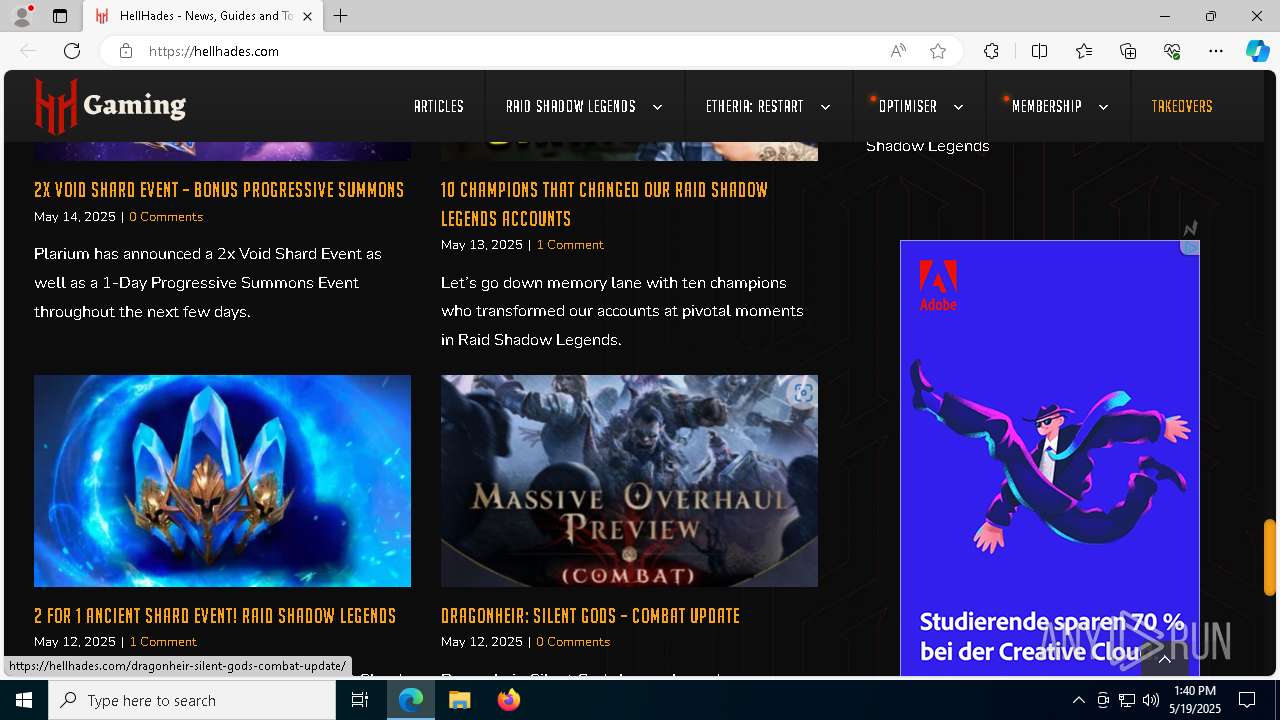Image resolution: width=1280 pixels, height=720 pixels.
Task: Open the Massive Overhaul Preview thumbnail
Action: (x=629, y=481)
